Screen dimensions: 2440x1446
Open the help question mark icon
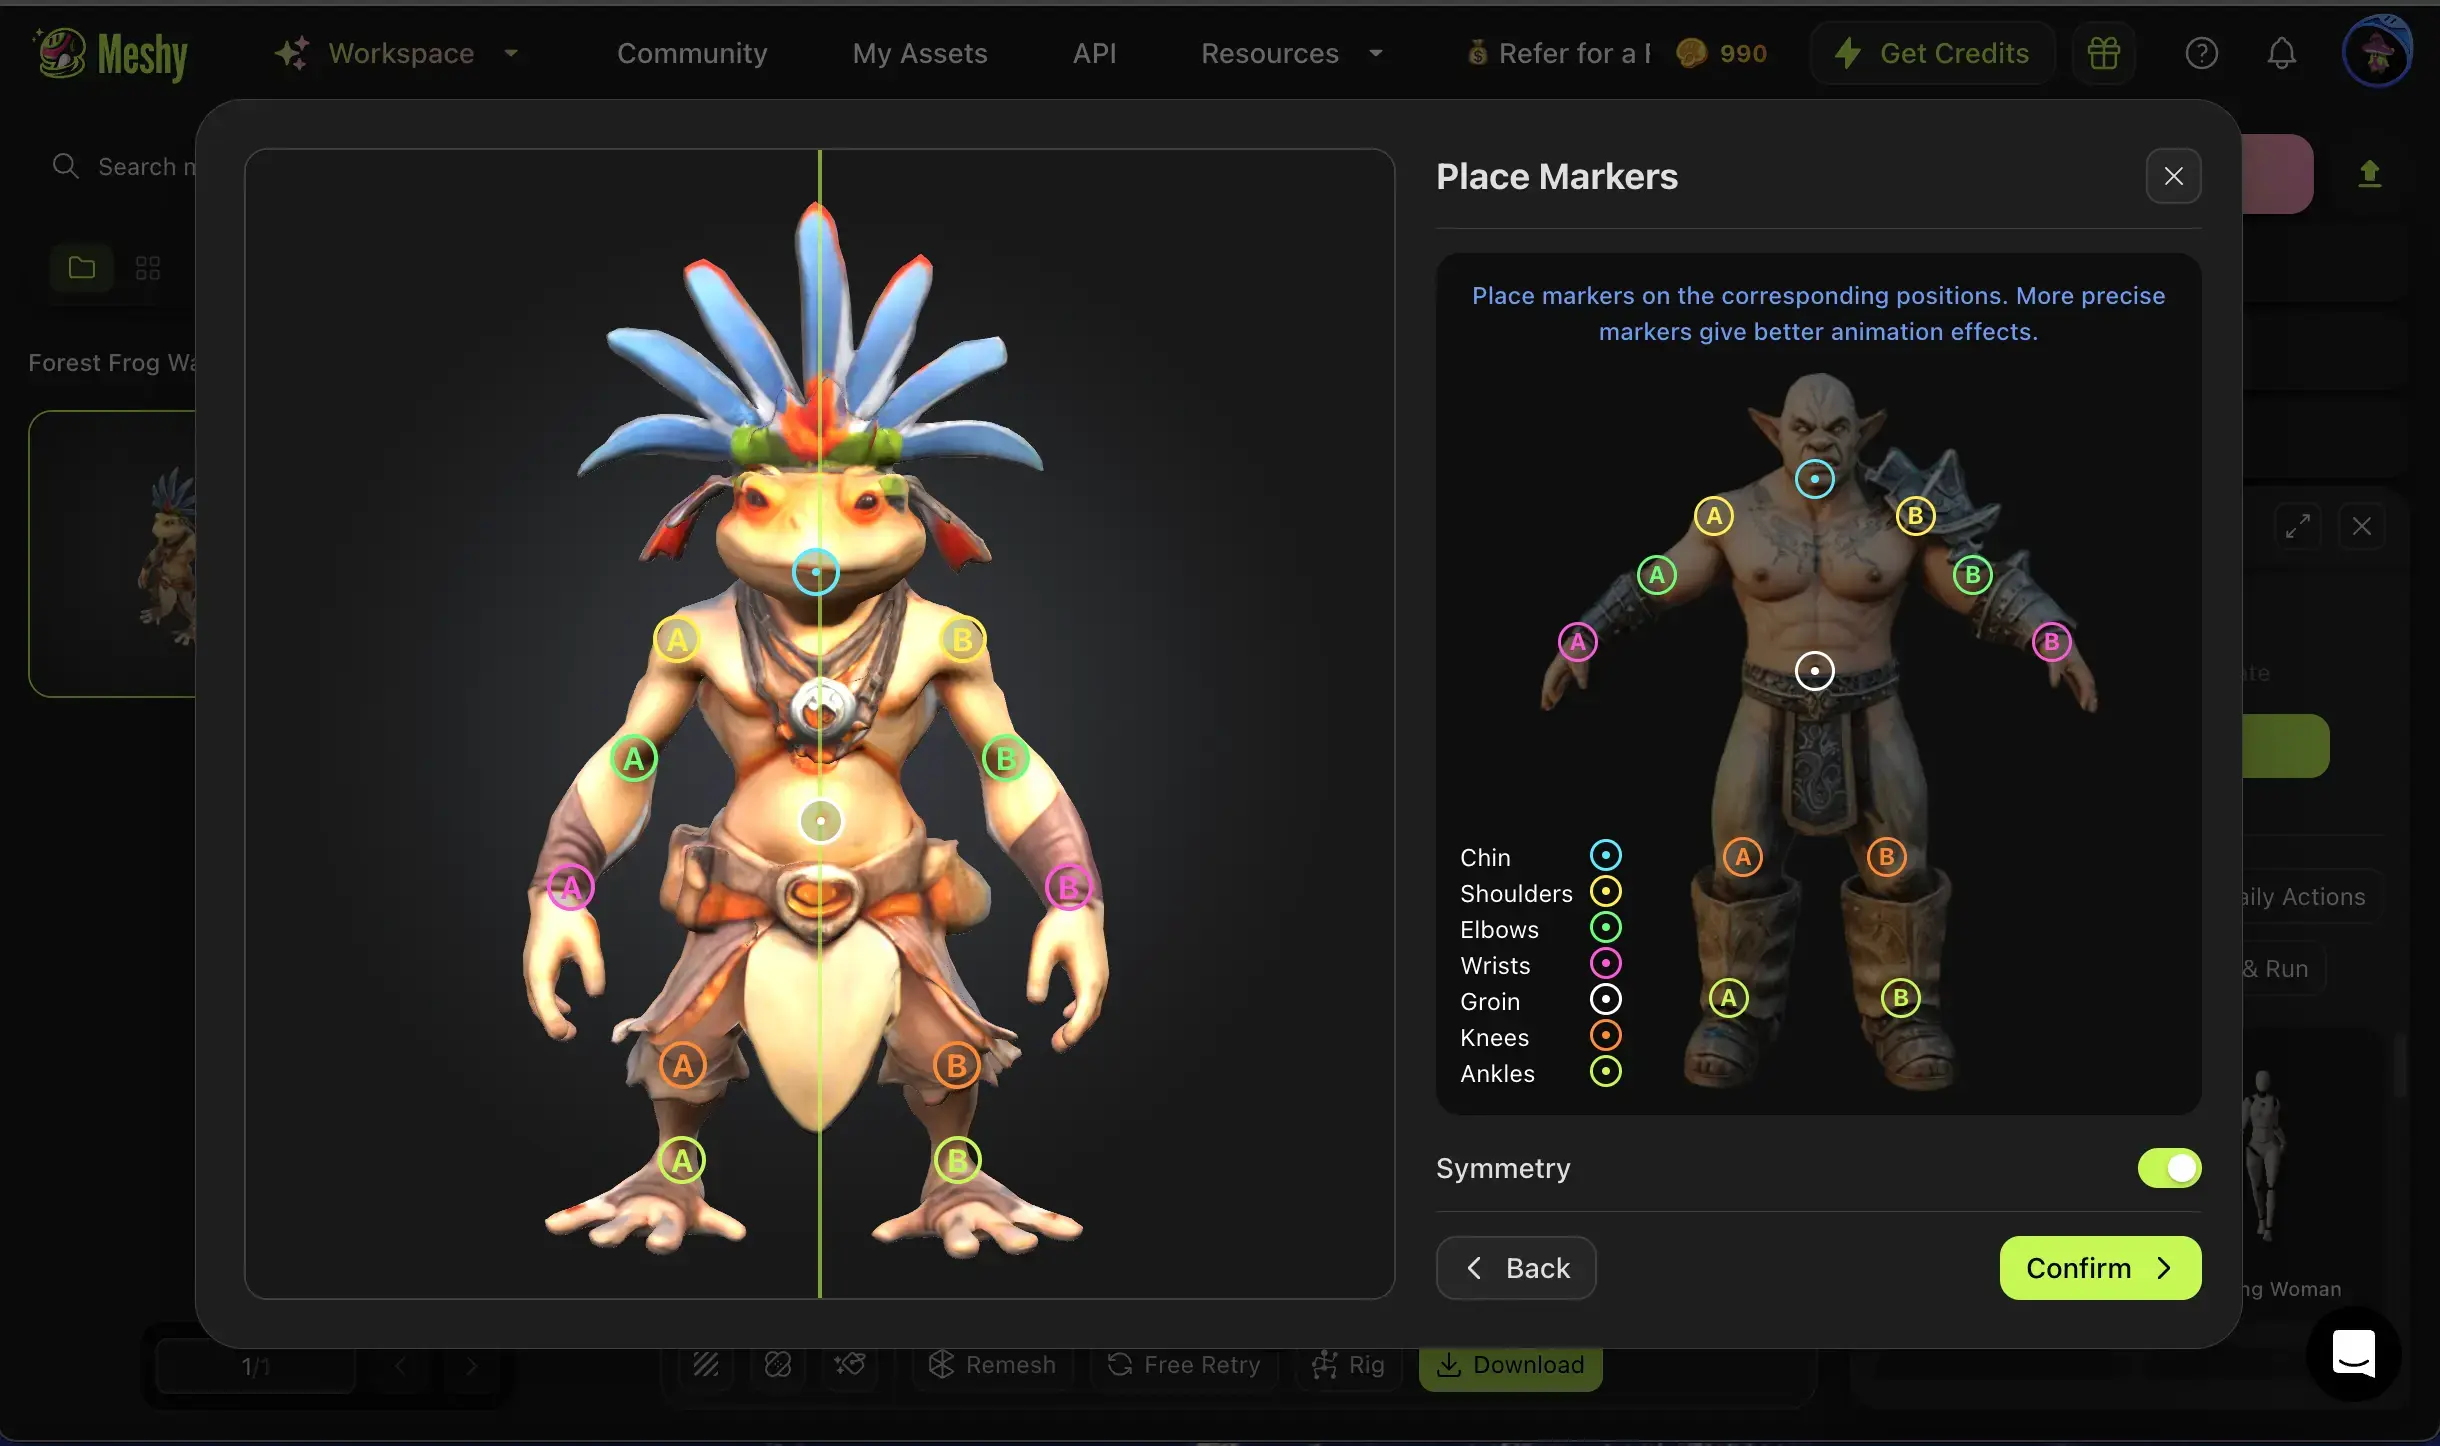tap(2202, 52)
